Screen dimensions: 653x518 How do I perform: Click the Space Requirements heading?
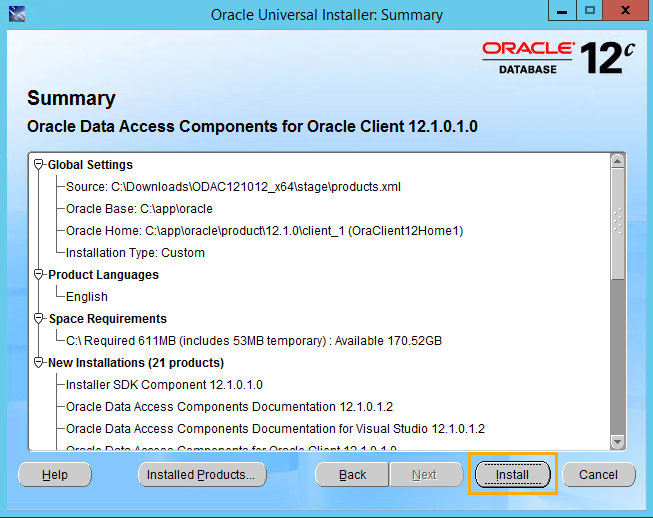(107, 319)
